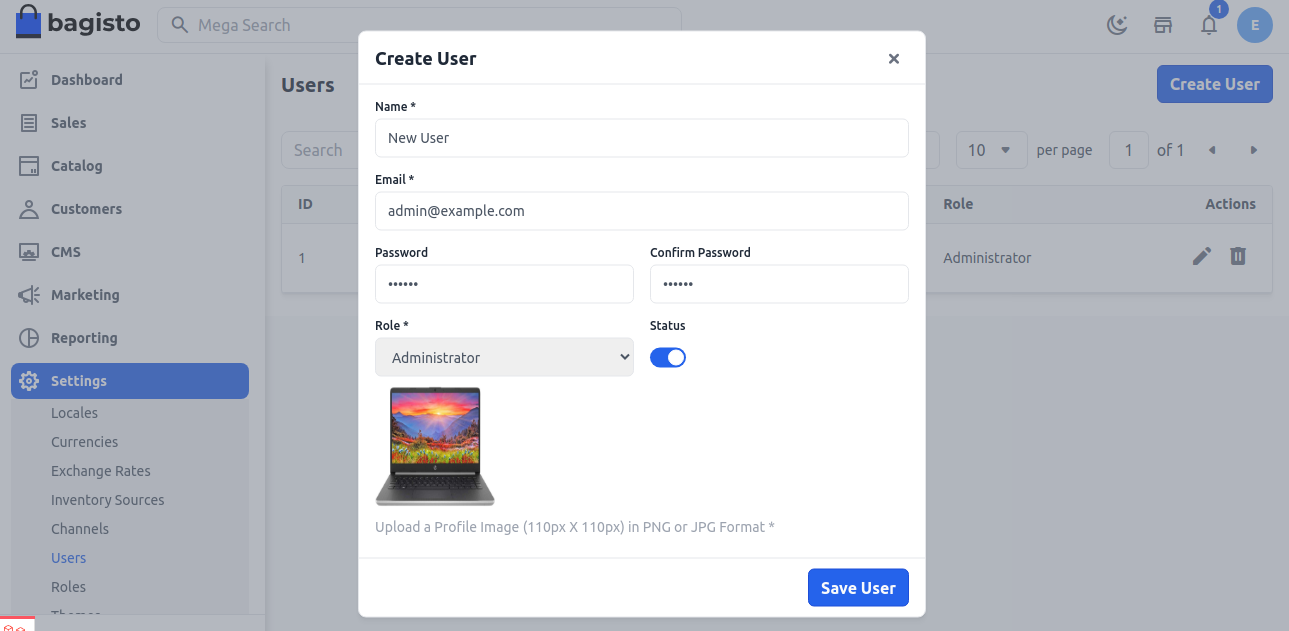Toggle dark mode with the moon icon
Viewport: 1289px width, 631px height.
pyautogui.click(x=1117, y=24)
